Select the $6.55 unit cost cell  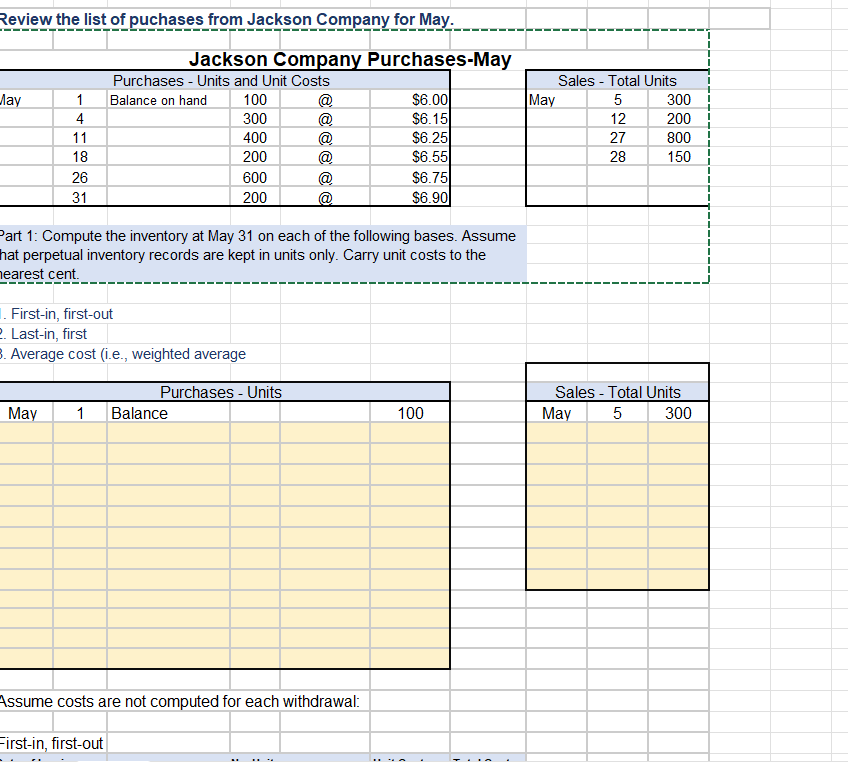click(410, 157)
